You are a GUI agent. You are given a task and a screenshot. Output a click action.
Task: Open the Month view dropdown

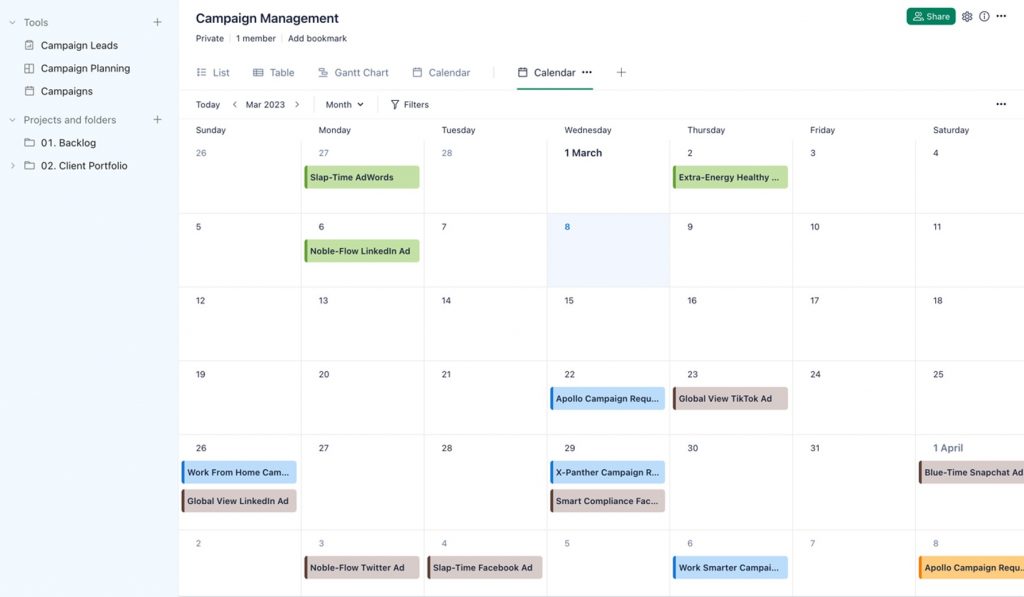click(345, 105)
